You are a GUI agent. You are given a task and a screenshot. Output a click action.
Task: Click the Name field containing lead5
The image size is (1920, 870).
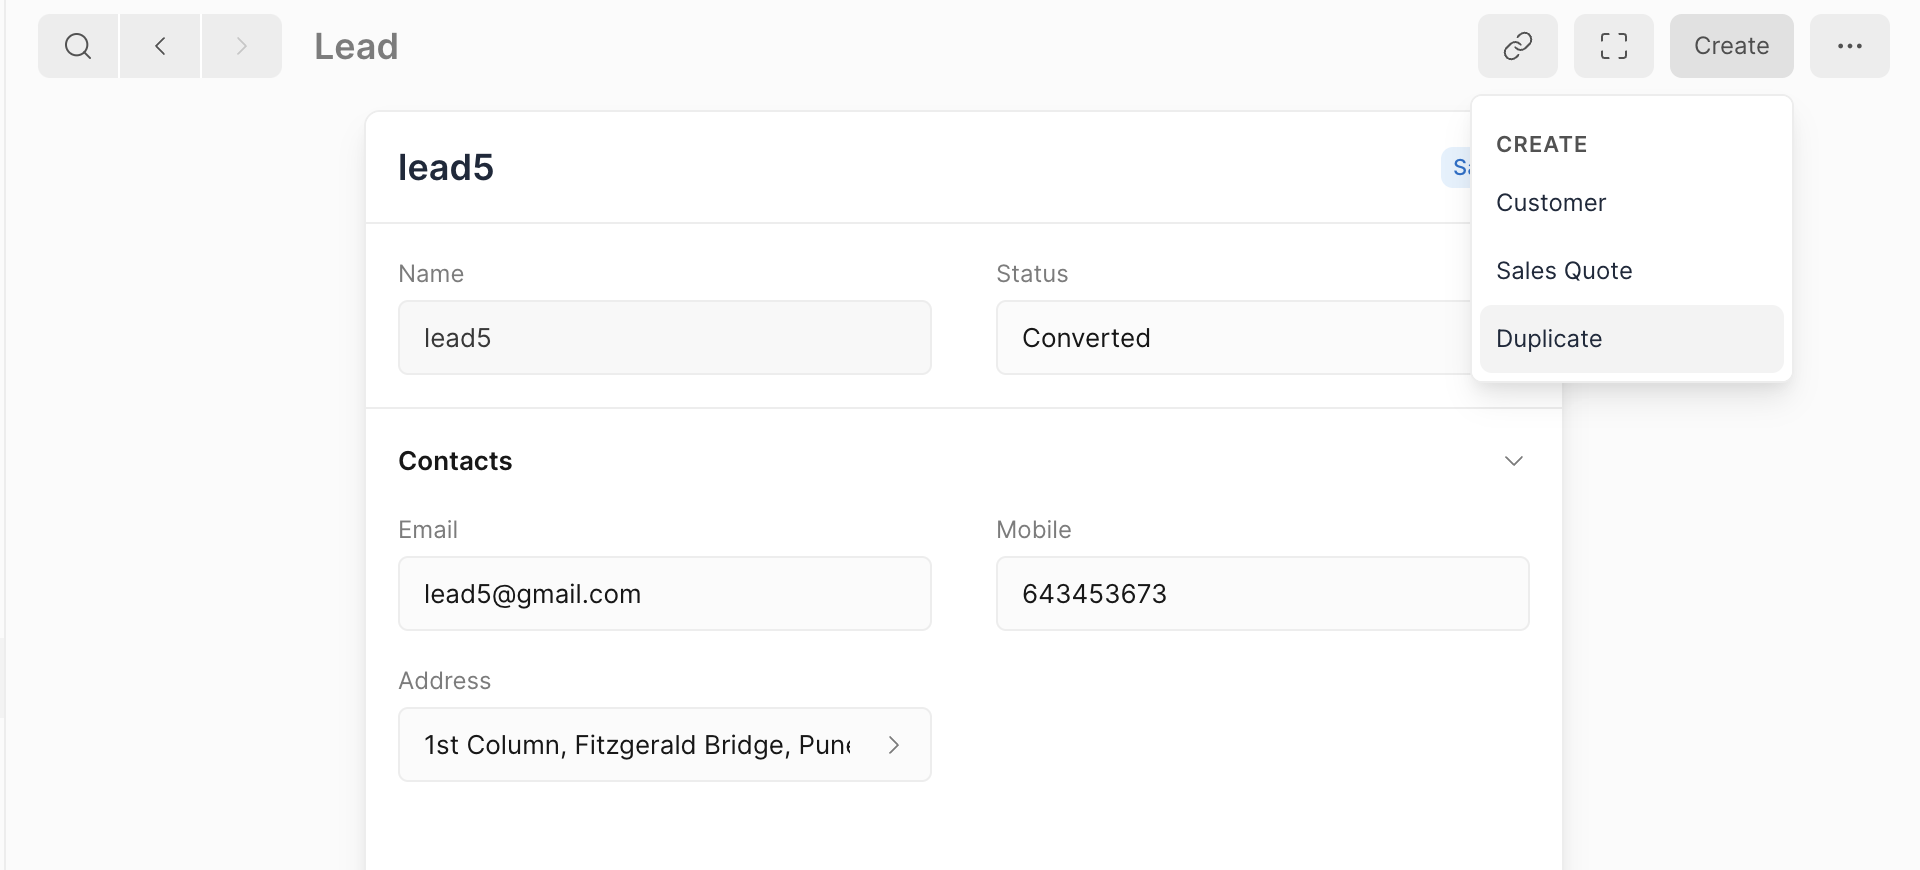click(x=664, y=338)
